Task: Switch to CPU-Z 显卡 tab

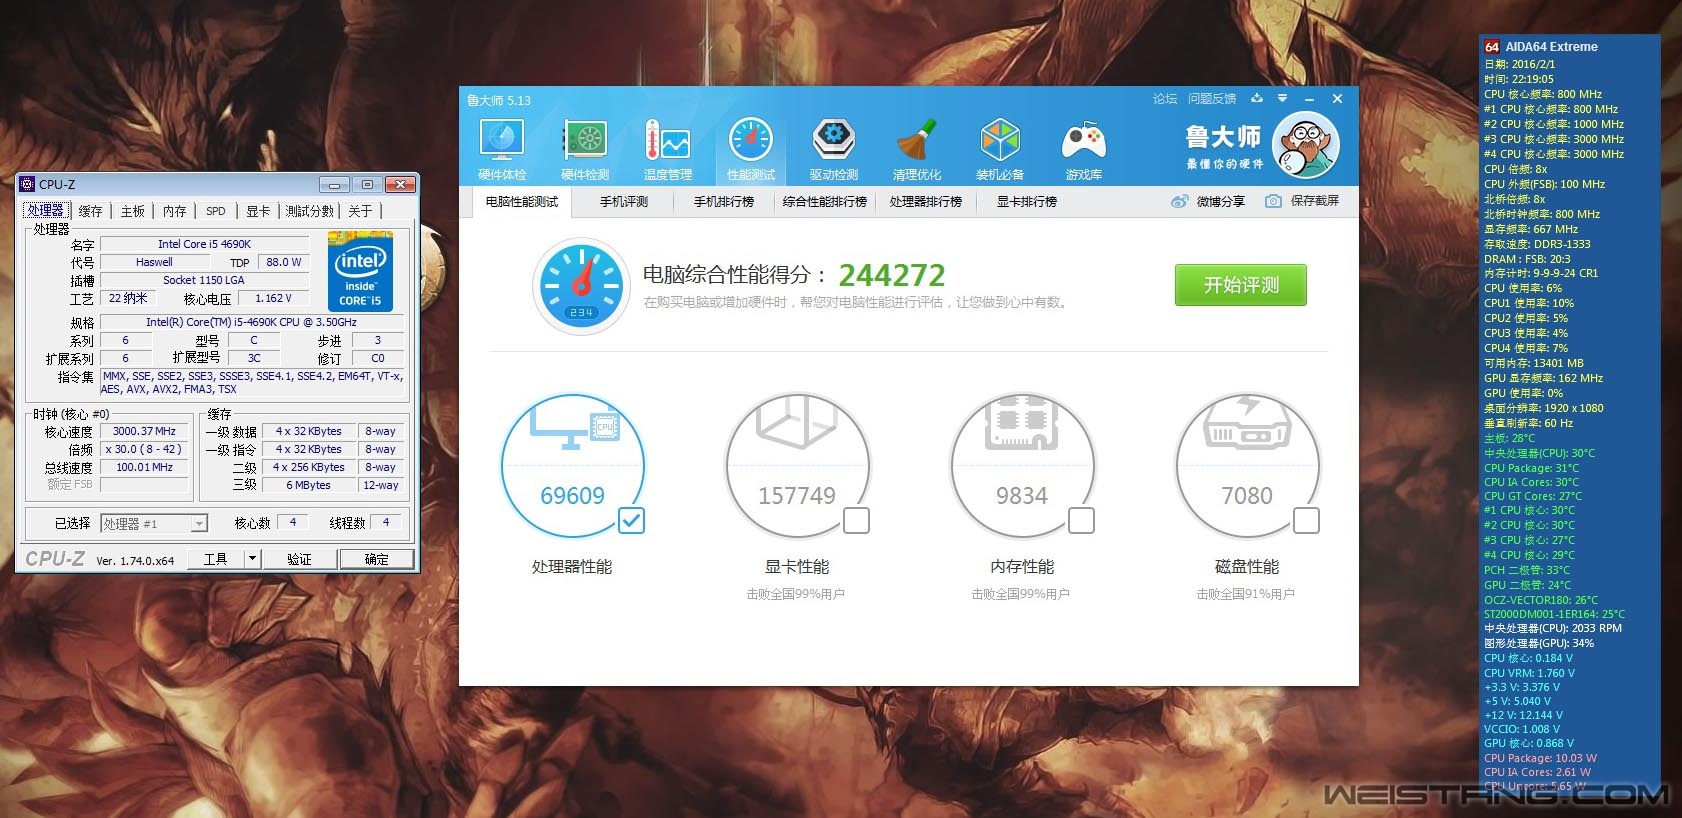Action: (258, 211)
